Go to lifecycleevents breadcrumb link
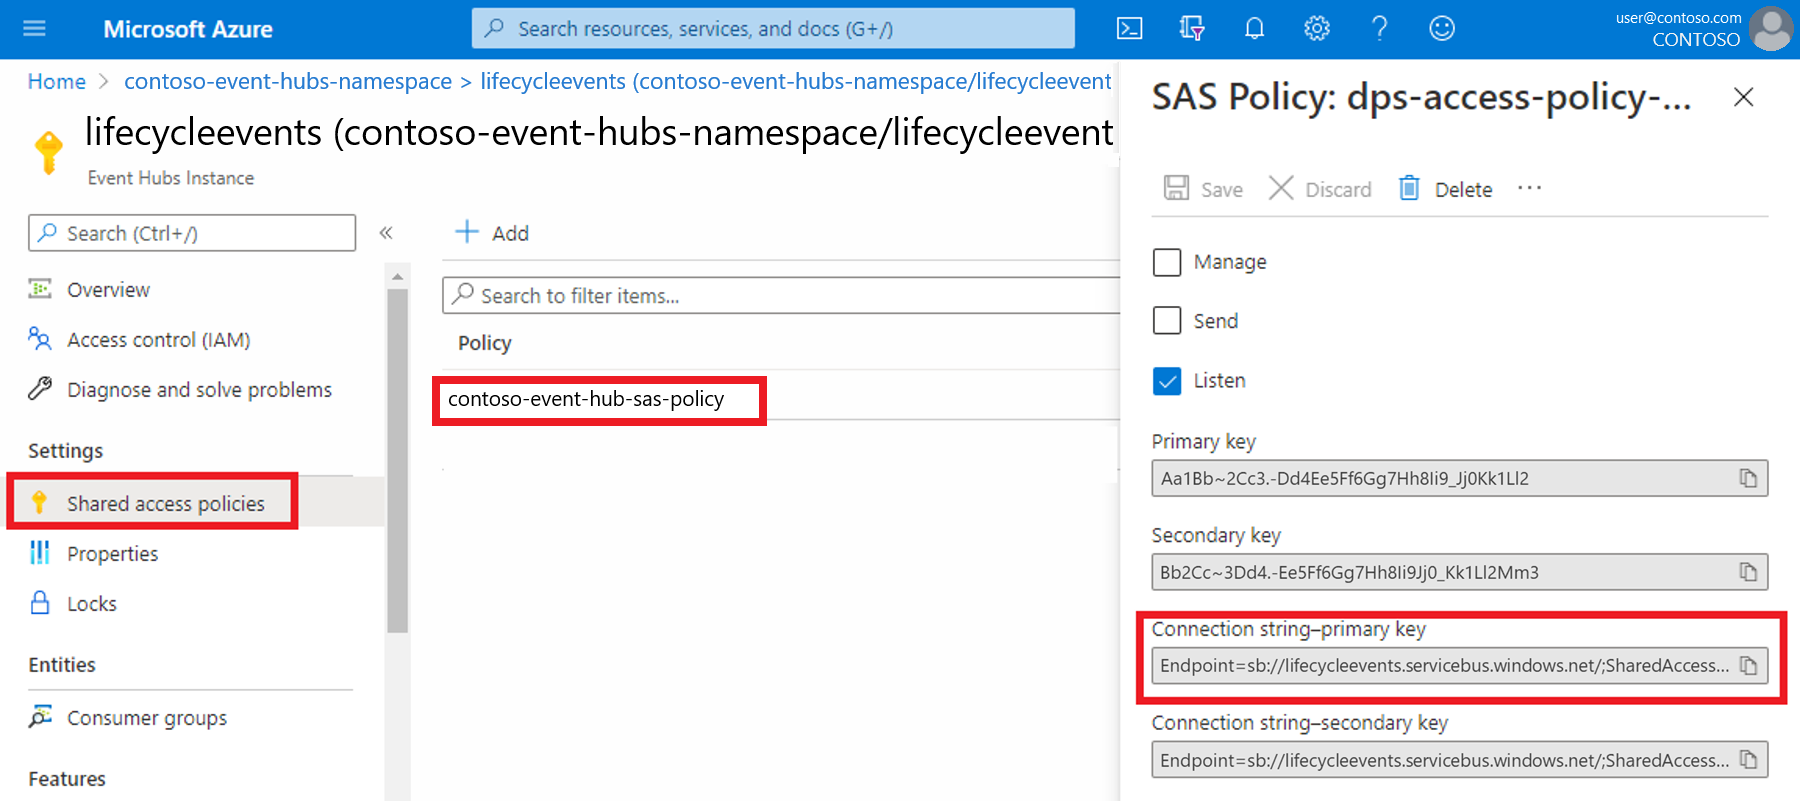This screenshot has width=1800, height=801. [796, 81]
